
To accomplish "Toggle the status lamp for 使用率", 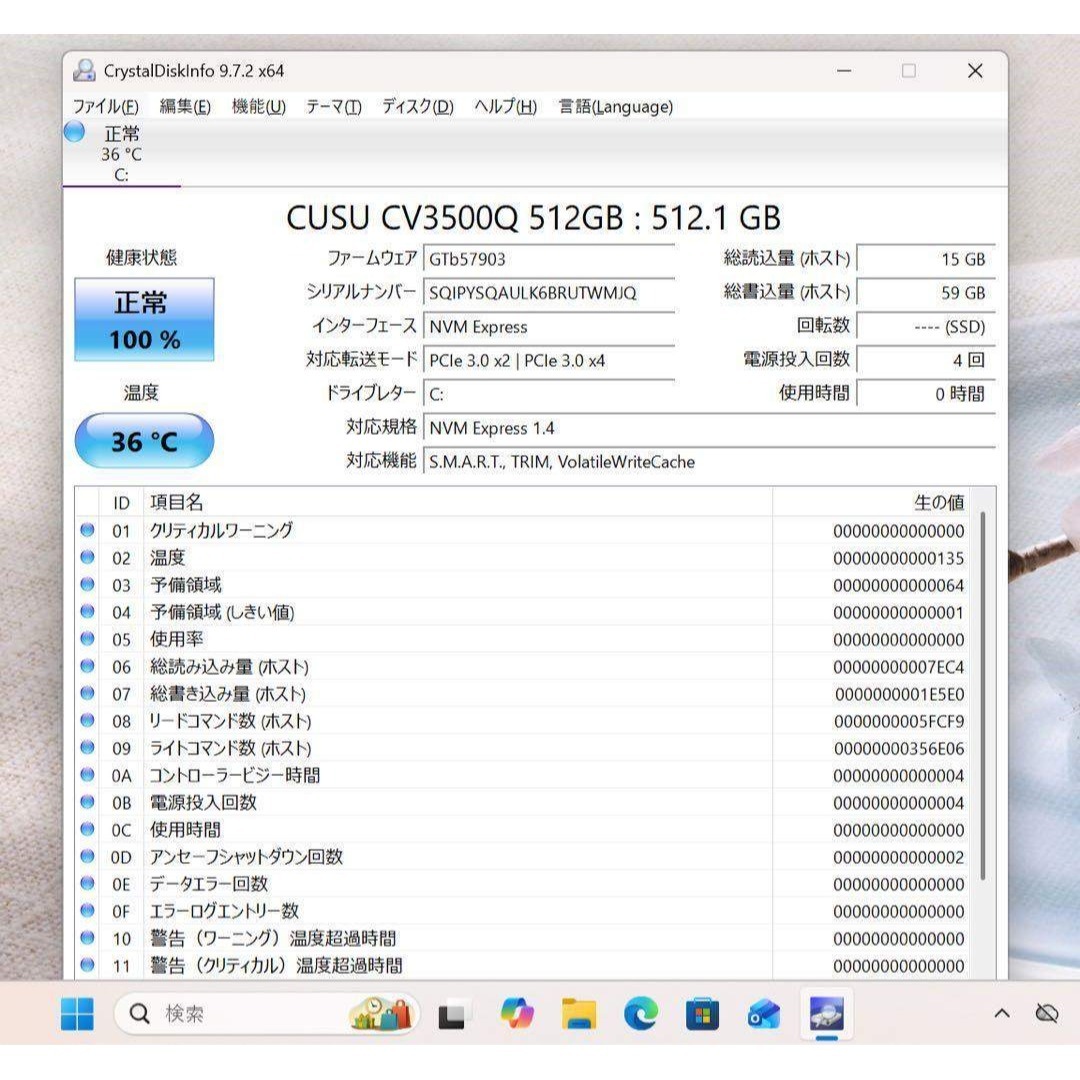I will pyautogui.click(x=88, y=639).
